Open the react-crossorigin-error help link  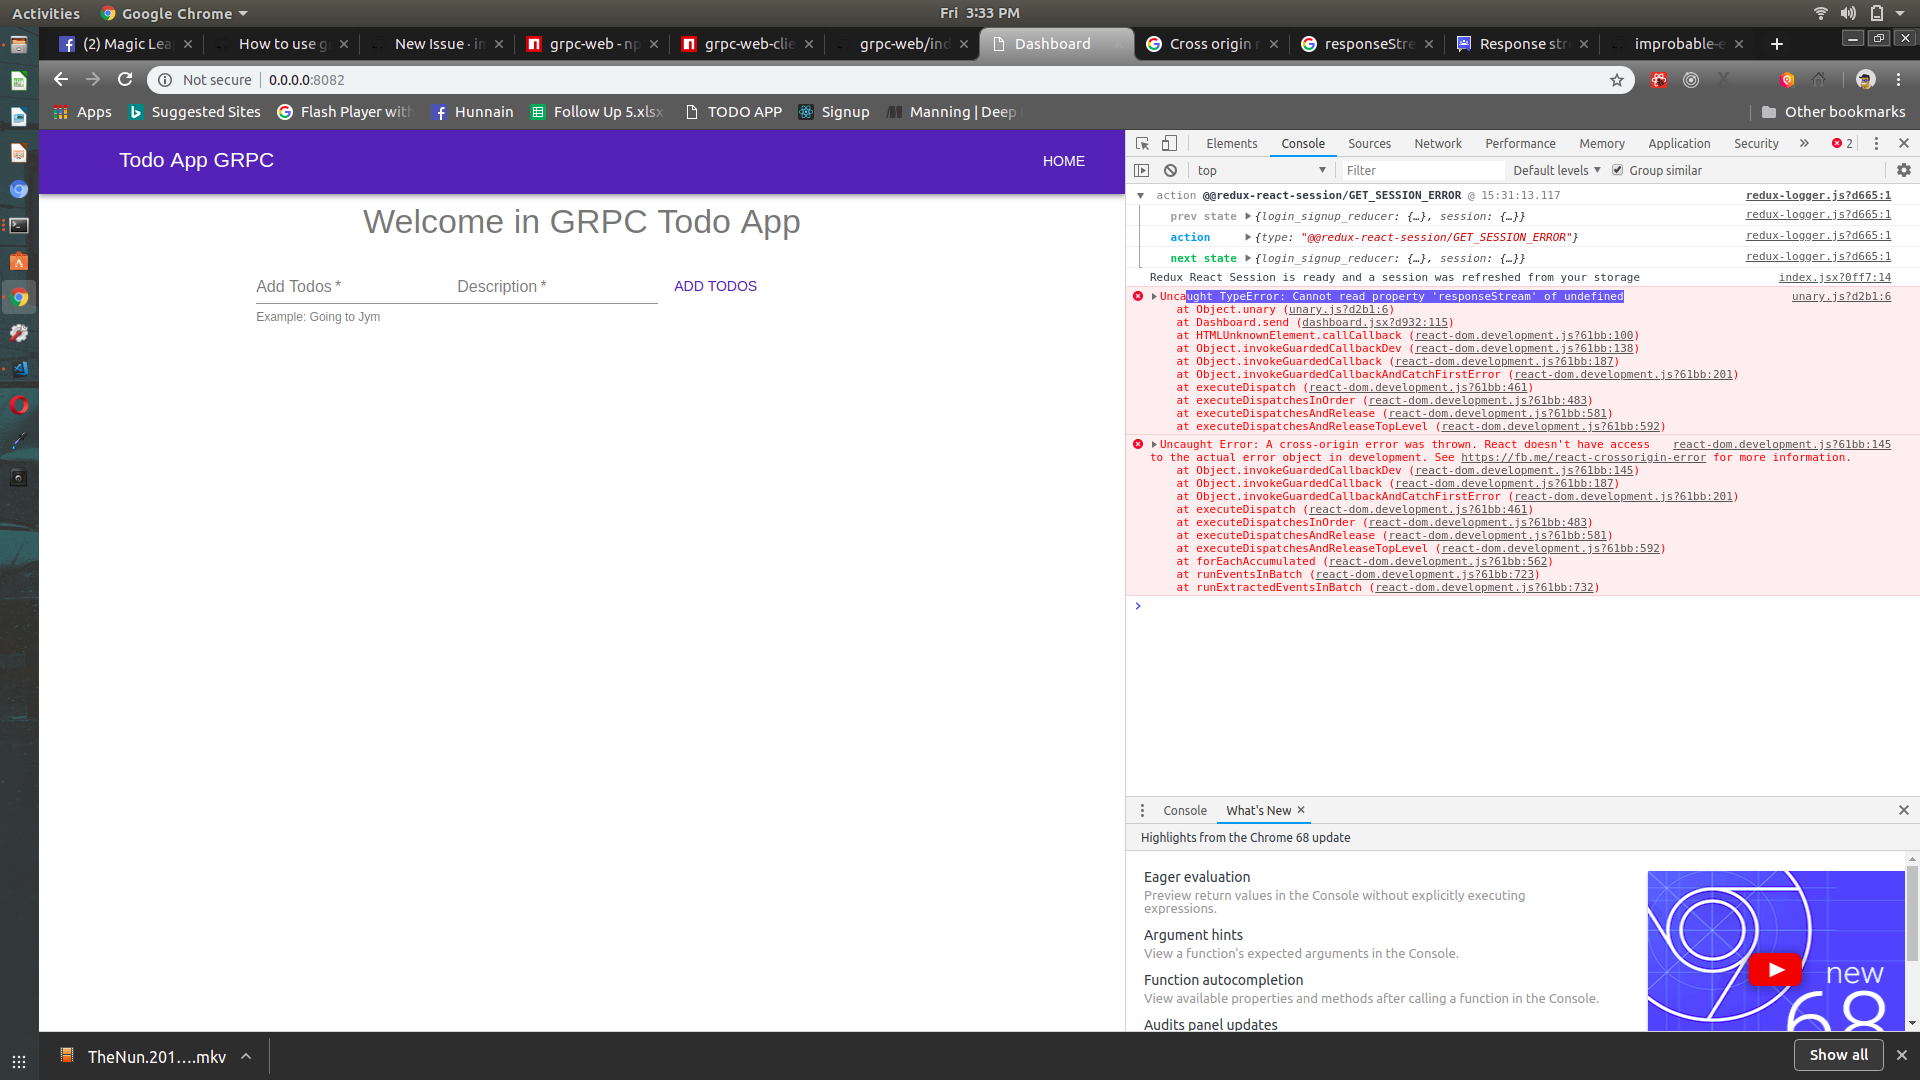pyautogui.click(x=1584, y=457)
